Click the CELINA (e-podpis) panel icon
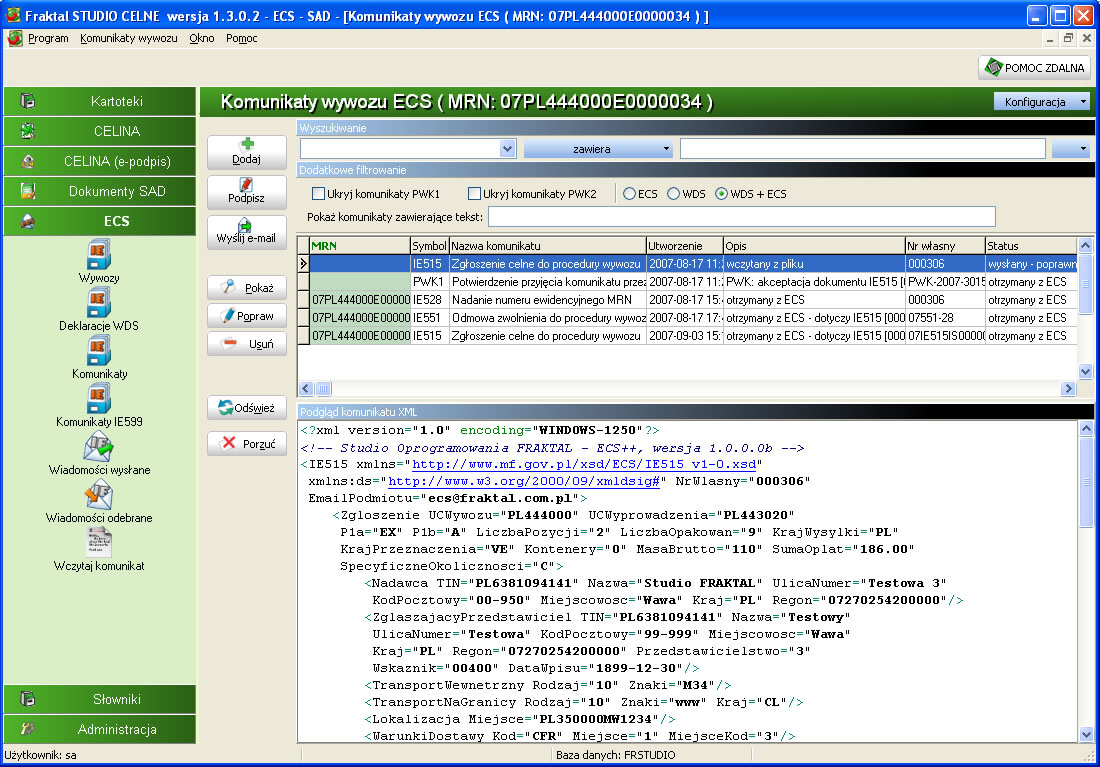The width and height of the screenshot is (1100, 767). (x=27, y=161)
